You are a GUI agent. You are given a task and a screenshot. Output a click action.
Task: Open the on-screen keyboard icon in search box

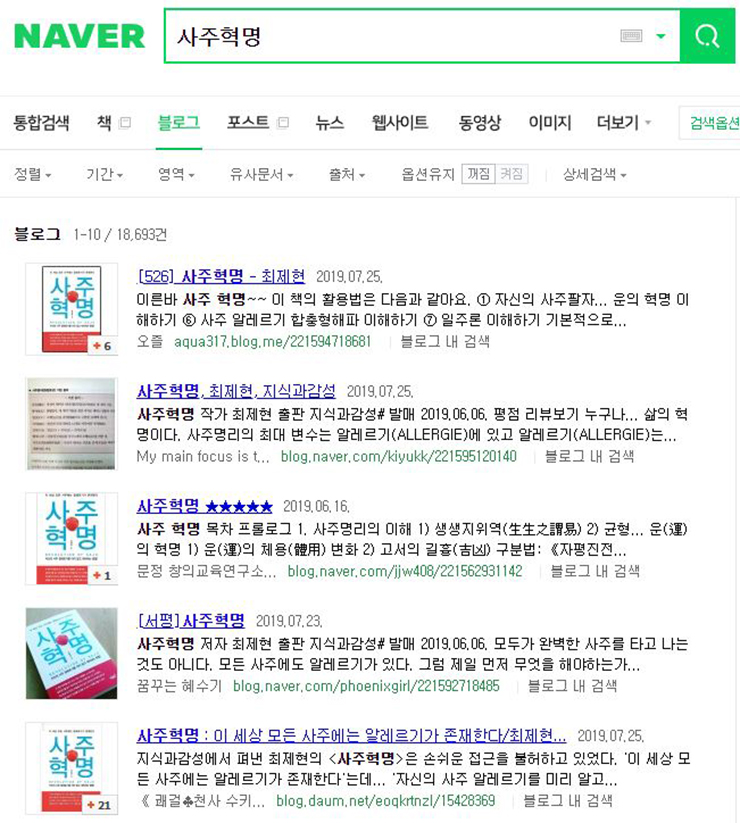(x=631, y=36)
